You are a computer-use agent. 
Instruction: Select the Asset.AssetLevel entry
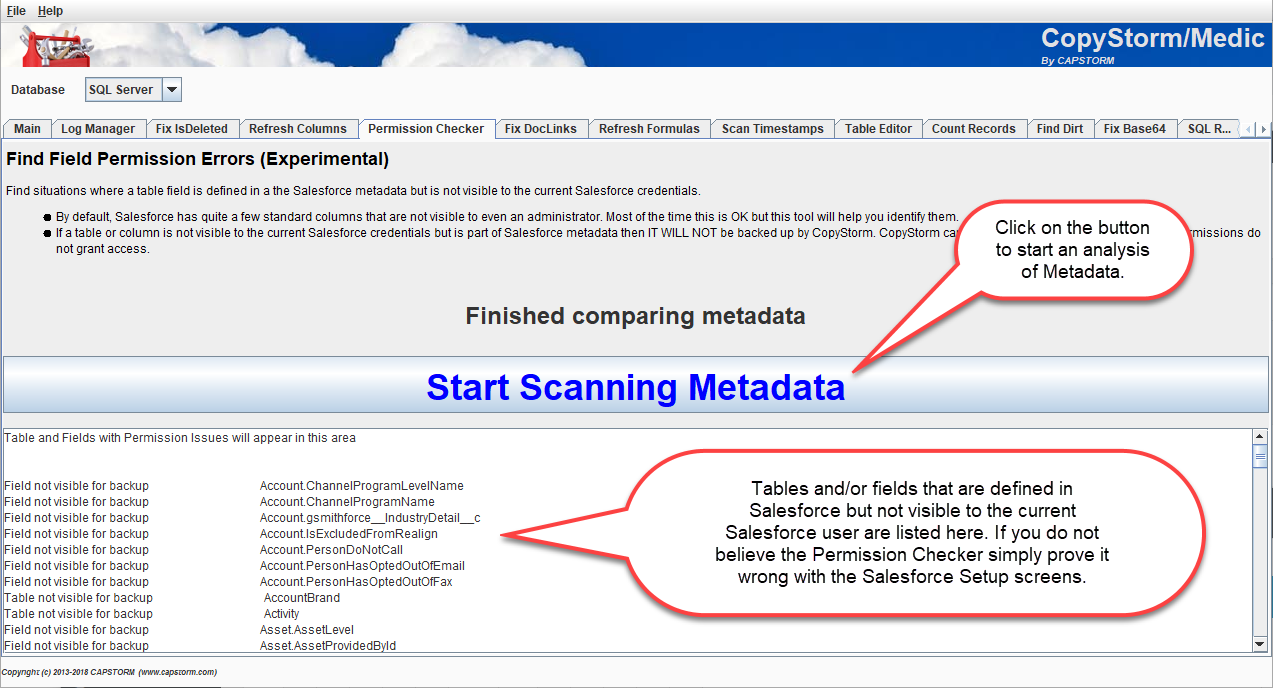[x=307, y=630]
